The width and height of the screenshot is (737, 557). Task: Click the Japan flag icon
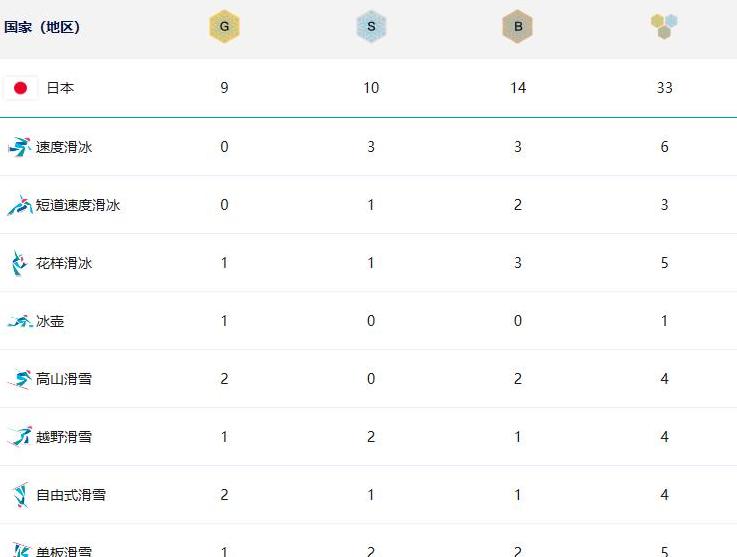click(x=20, y=88)
